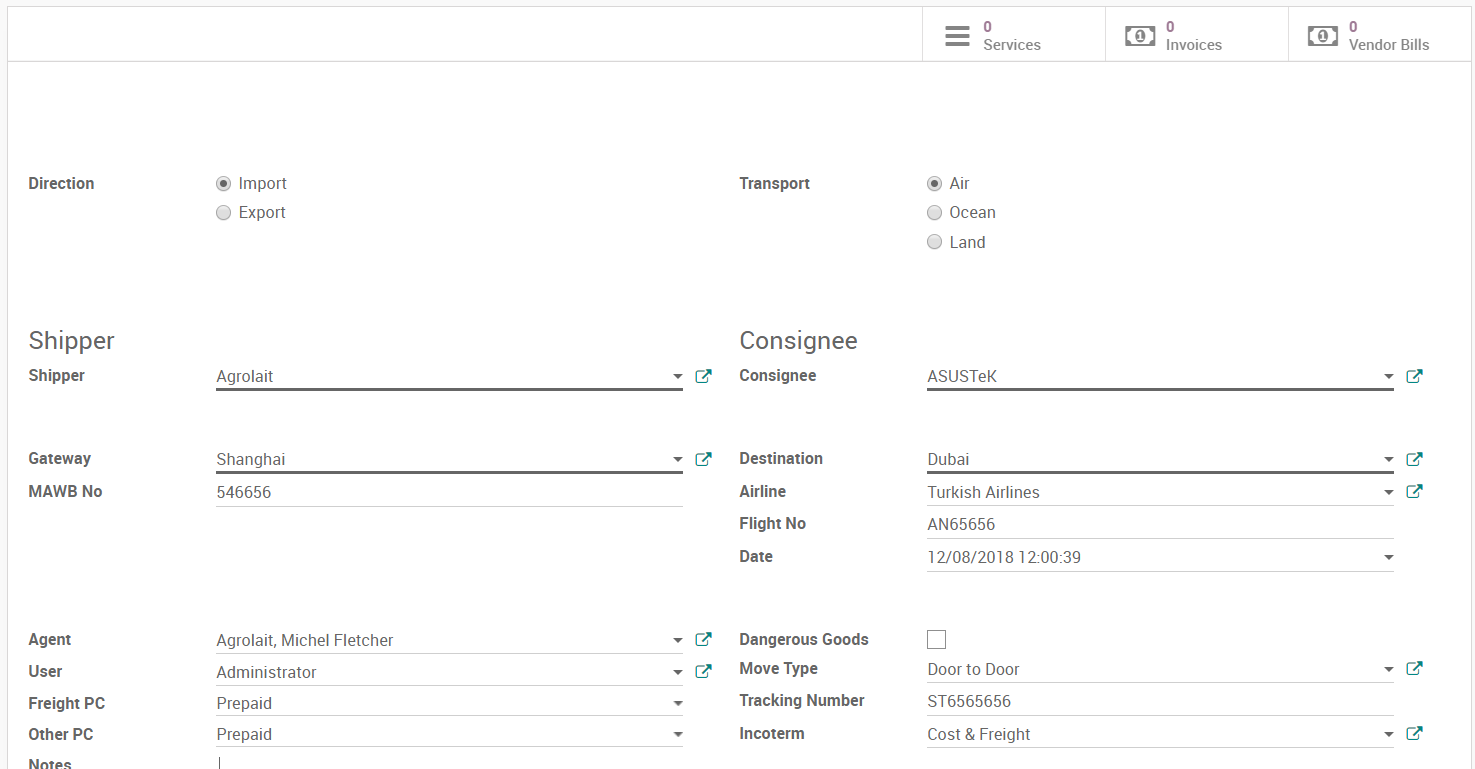The width and height of the screenshot is (1475, 769).
Task: Expand the Other PC dropdown
Action: (677, 735)
